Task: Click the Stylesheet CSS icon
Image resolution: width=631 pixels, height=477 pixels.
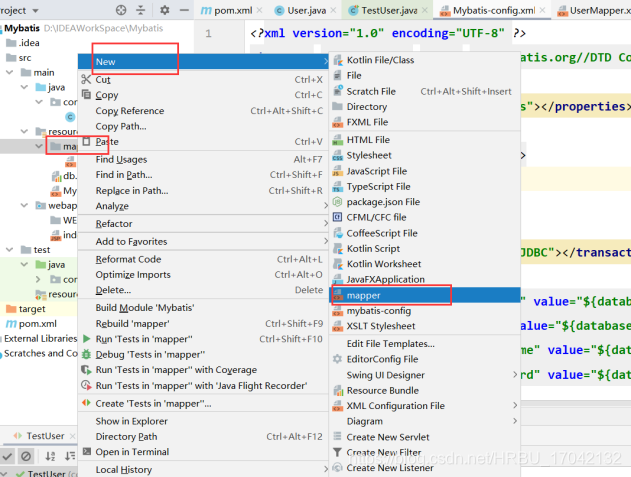Action: tap(338, 155)
